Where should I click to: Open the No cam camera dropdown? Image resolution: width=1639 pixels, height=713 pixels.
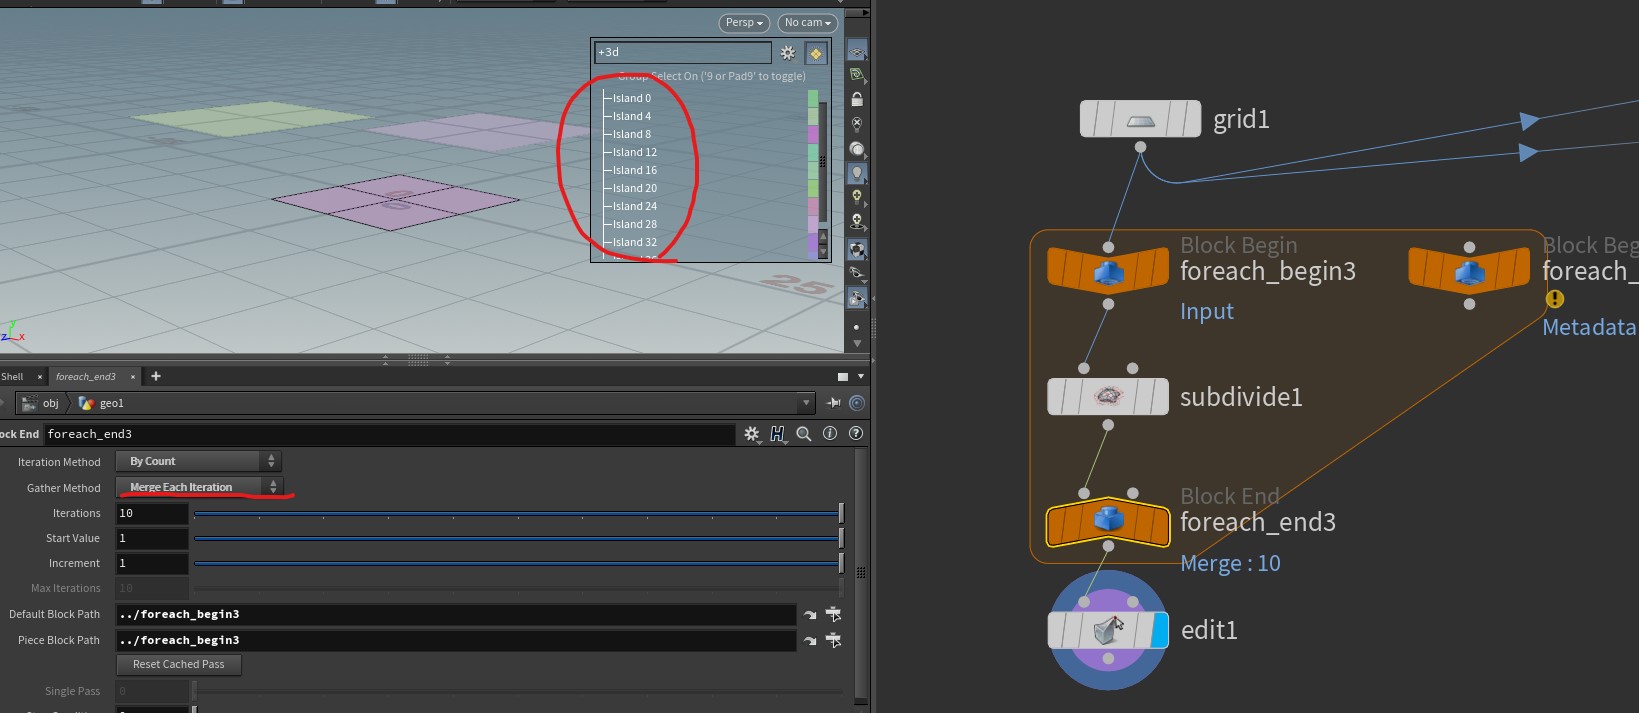coord(808,23)
